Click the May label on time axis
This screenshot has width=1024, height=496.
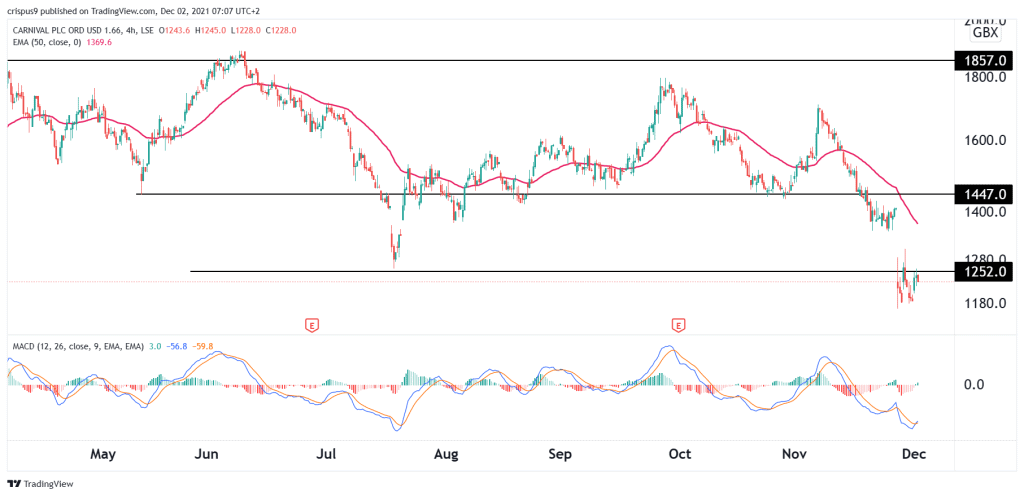[x=103, y=454]
